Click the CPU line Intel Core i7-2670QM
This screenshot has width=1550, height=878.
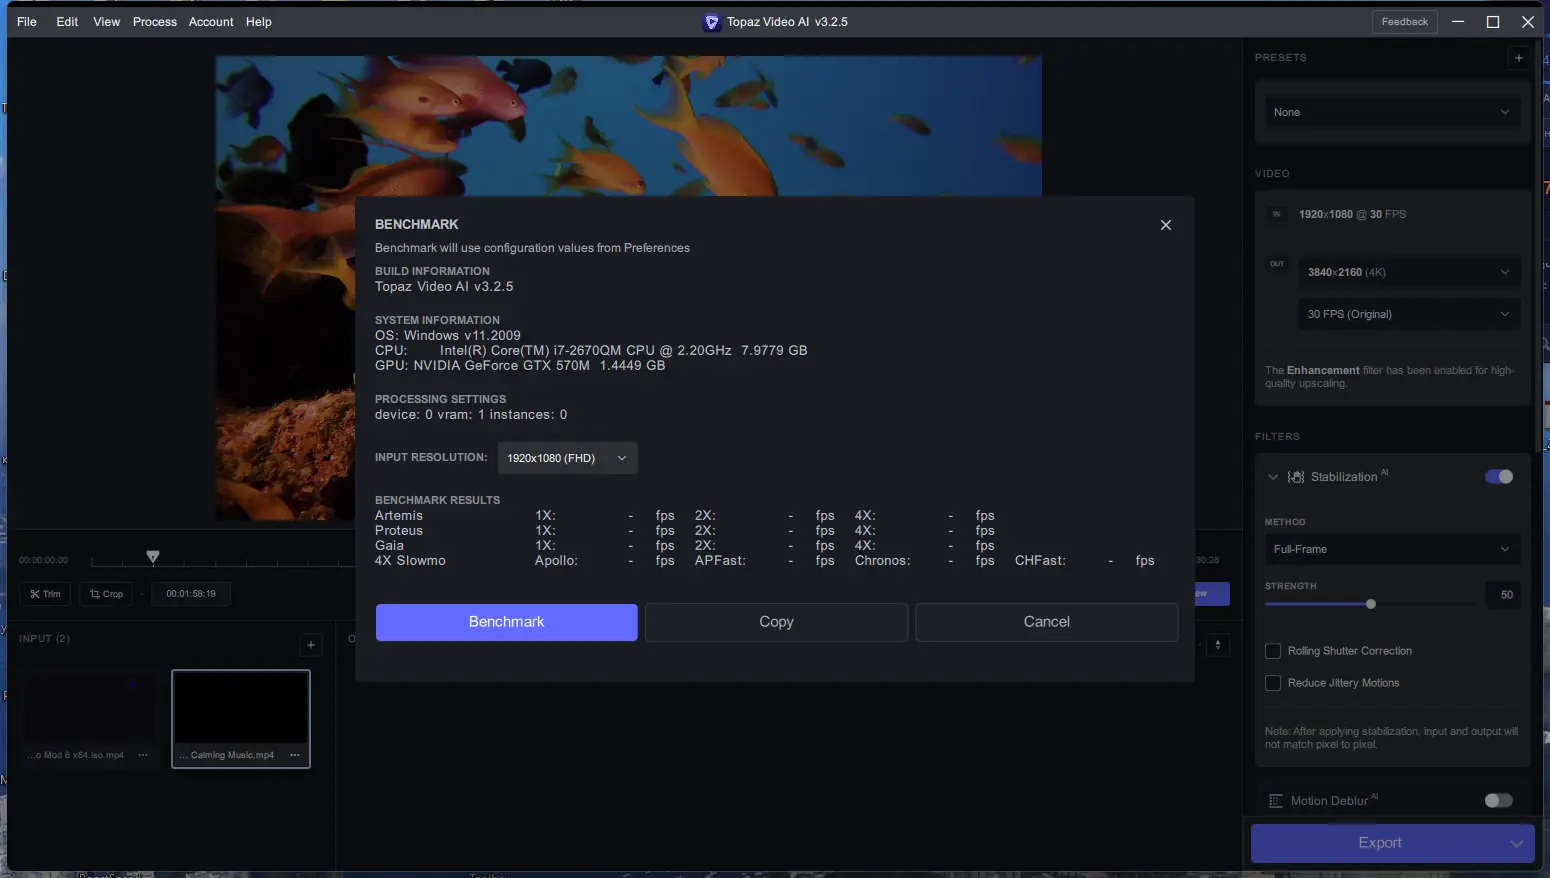(591, 351)
